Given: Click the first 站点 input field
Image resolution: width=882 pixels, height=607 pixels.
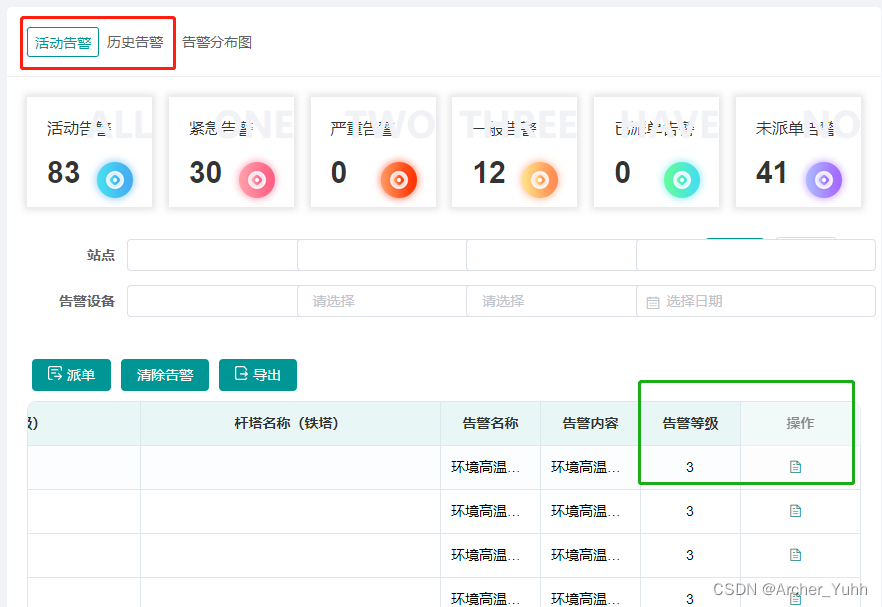Looking at the screenshot, I should (212, 255).
